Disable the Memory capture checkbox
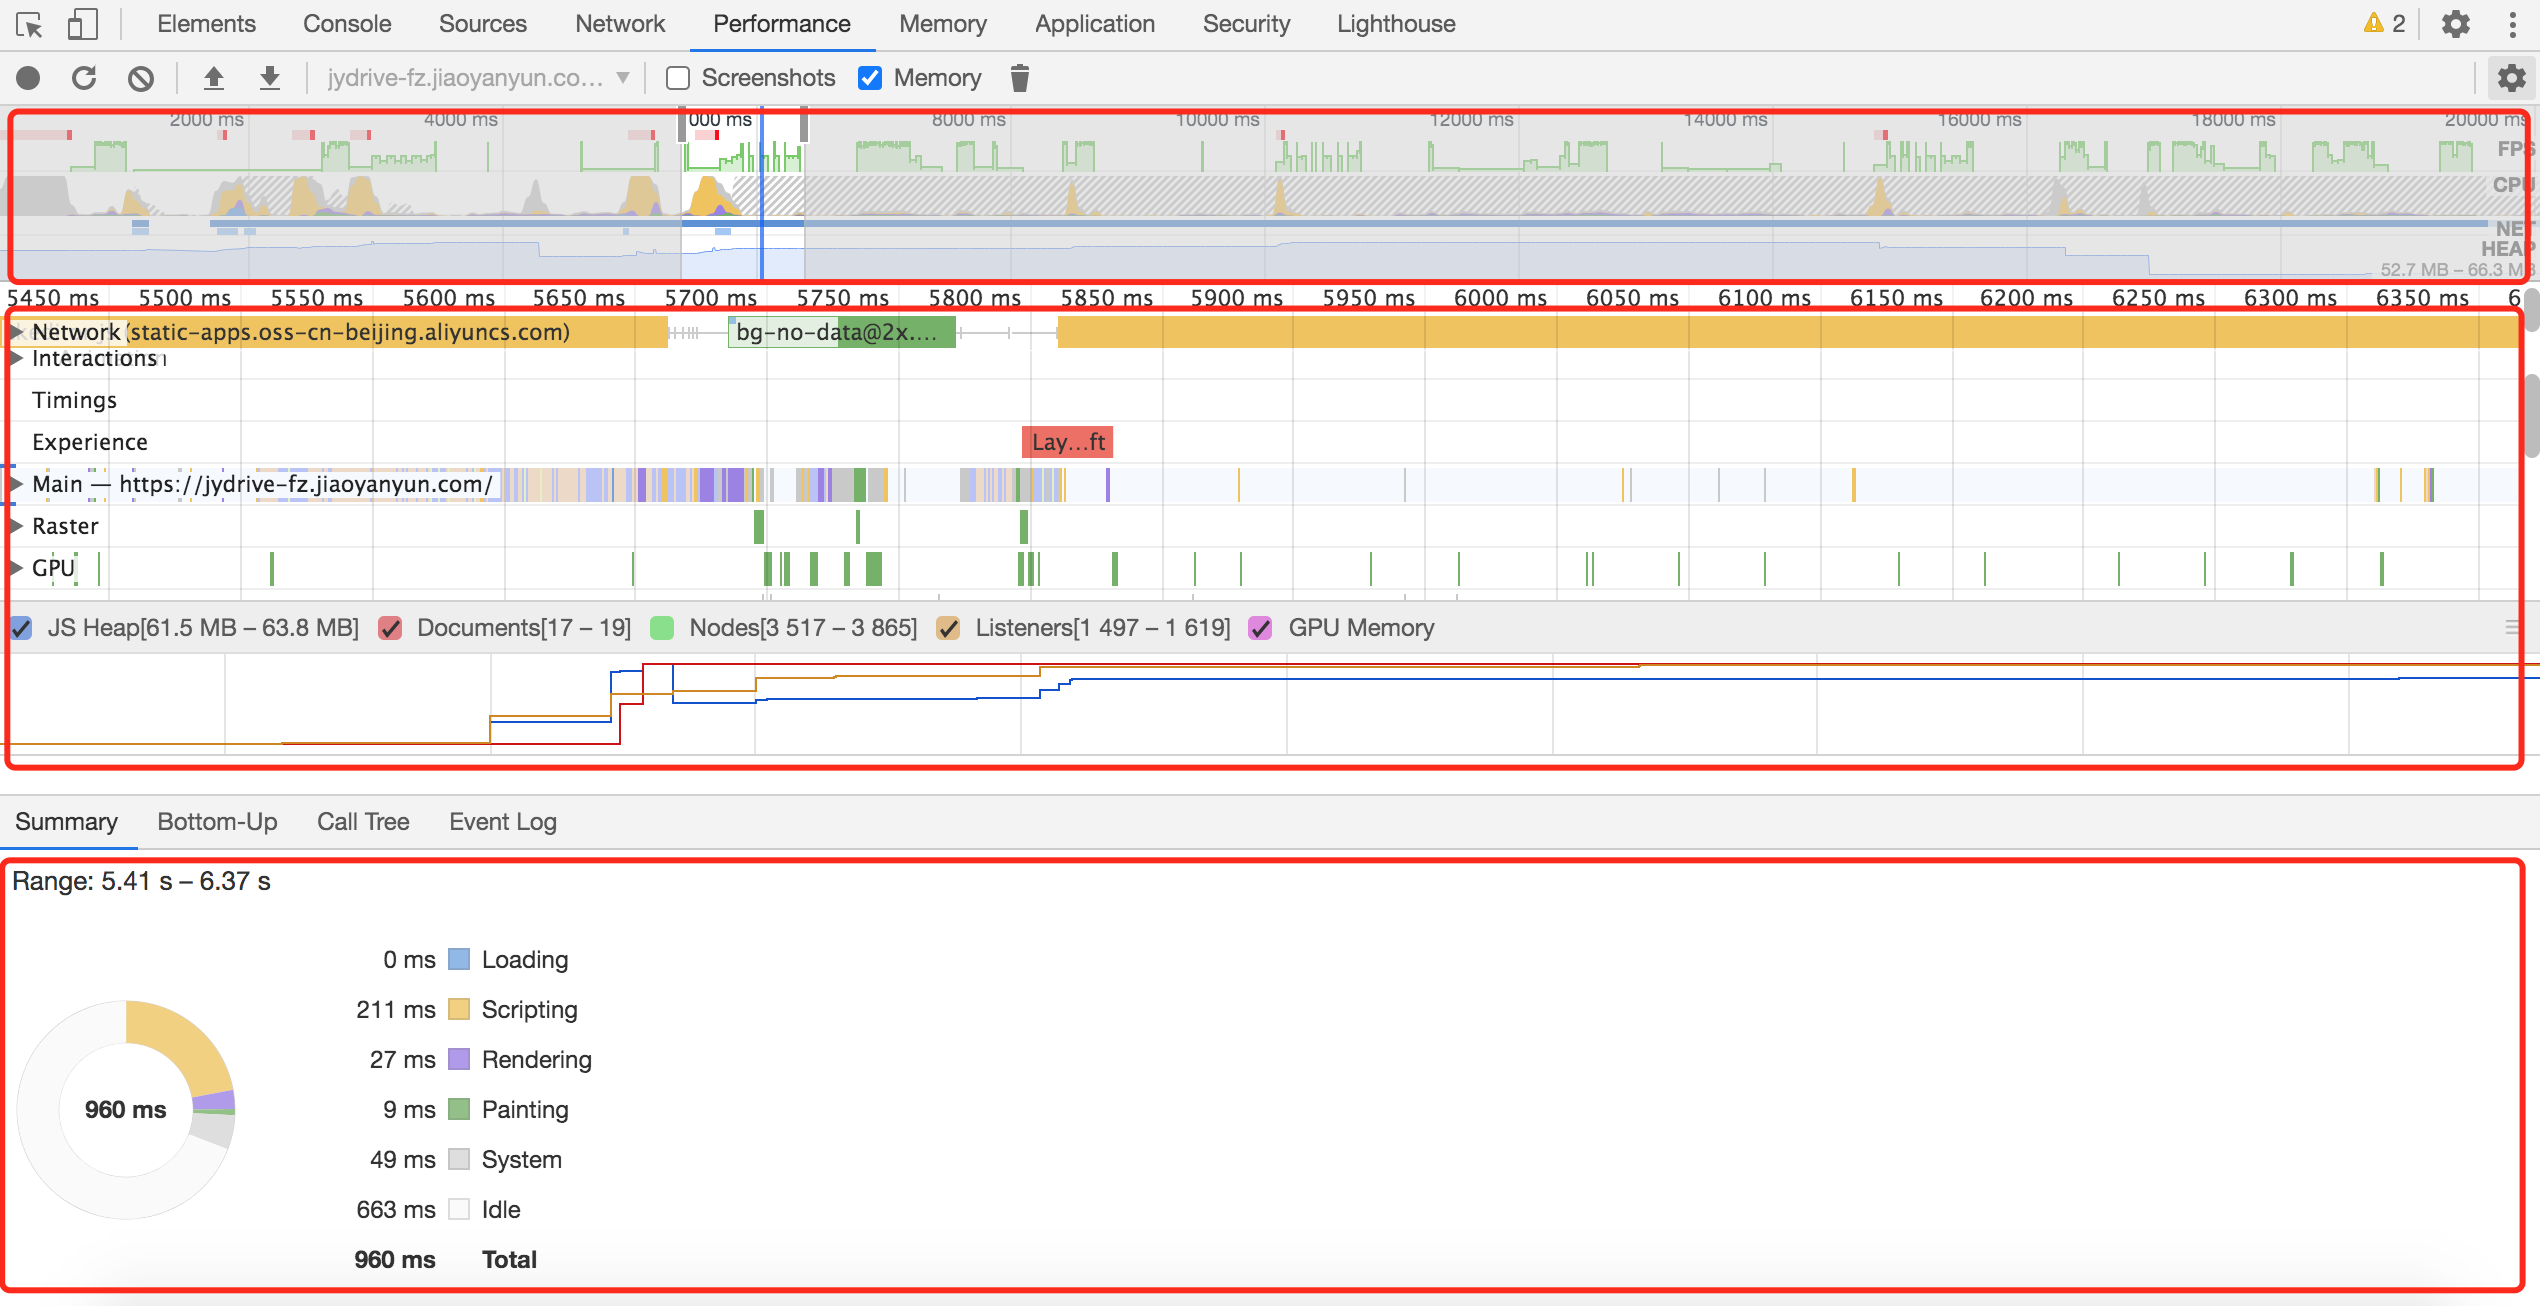 tap(869, 77)
